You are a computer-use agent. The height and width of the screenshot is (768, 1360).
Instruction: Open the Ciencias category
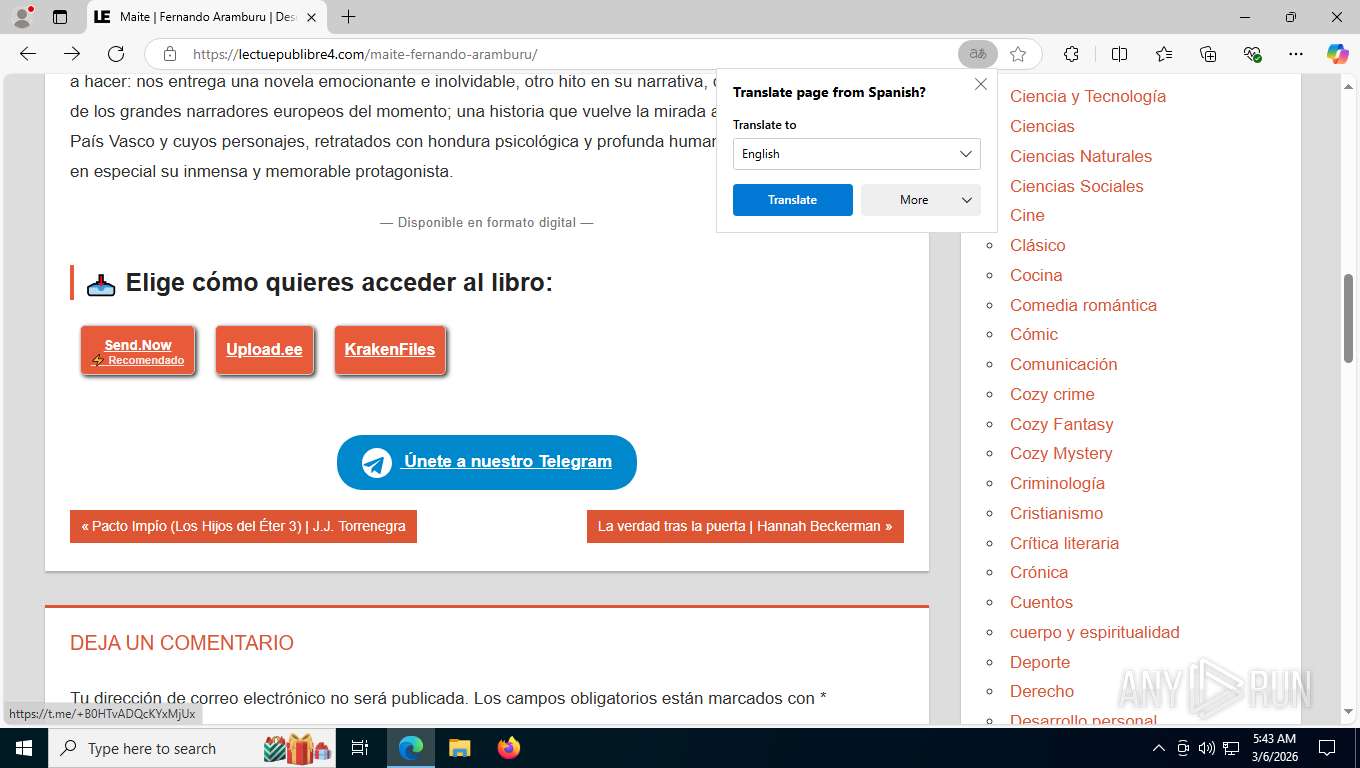coord(1042,126)
